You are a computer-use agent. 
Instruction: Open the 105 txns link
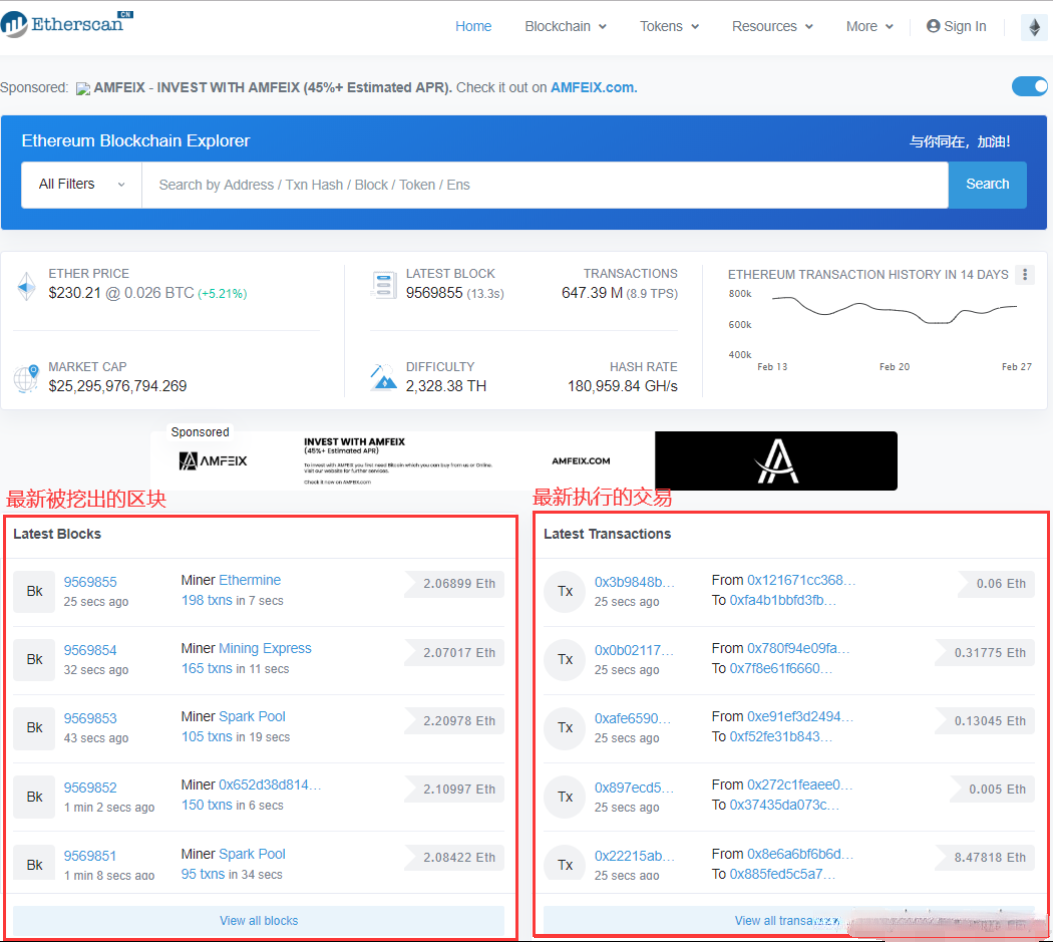pos(207,737)
